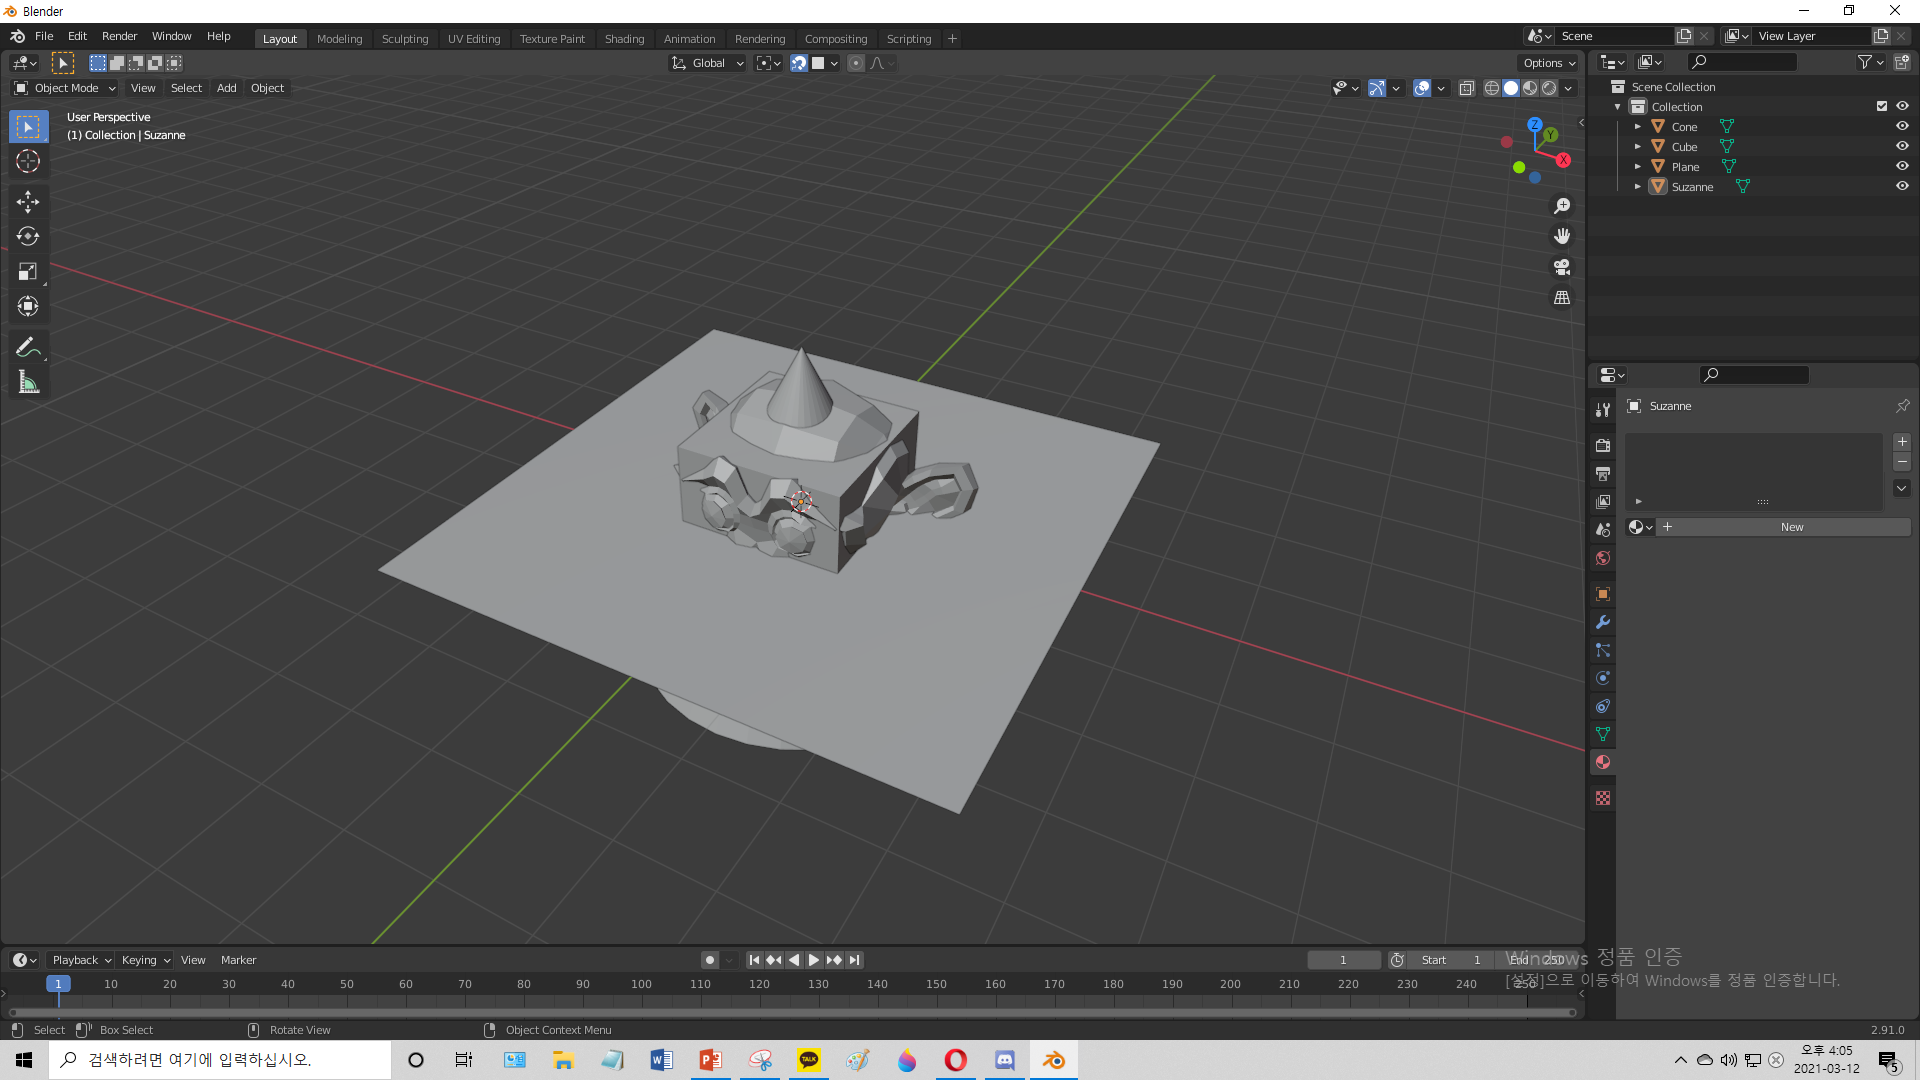Image resolution: width=1920 pixels, height=1080 pixels.
Task: Hide Suzanne using its eye icon
Action: pyautogui.click(x=1902, y=187)
